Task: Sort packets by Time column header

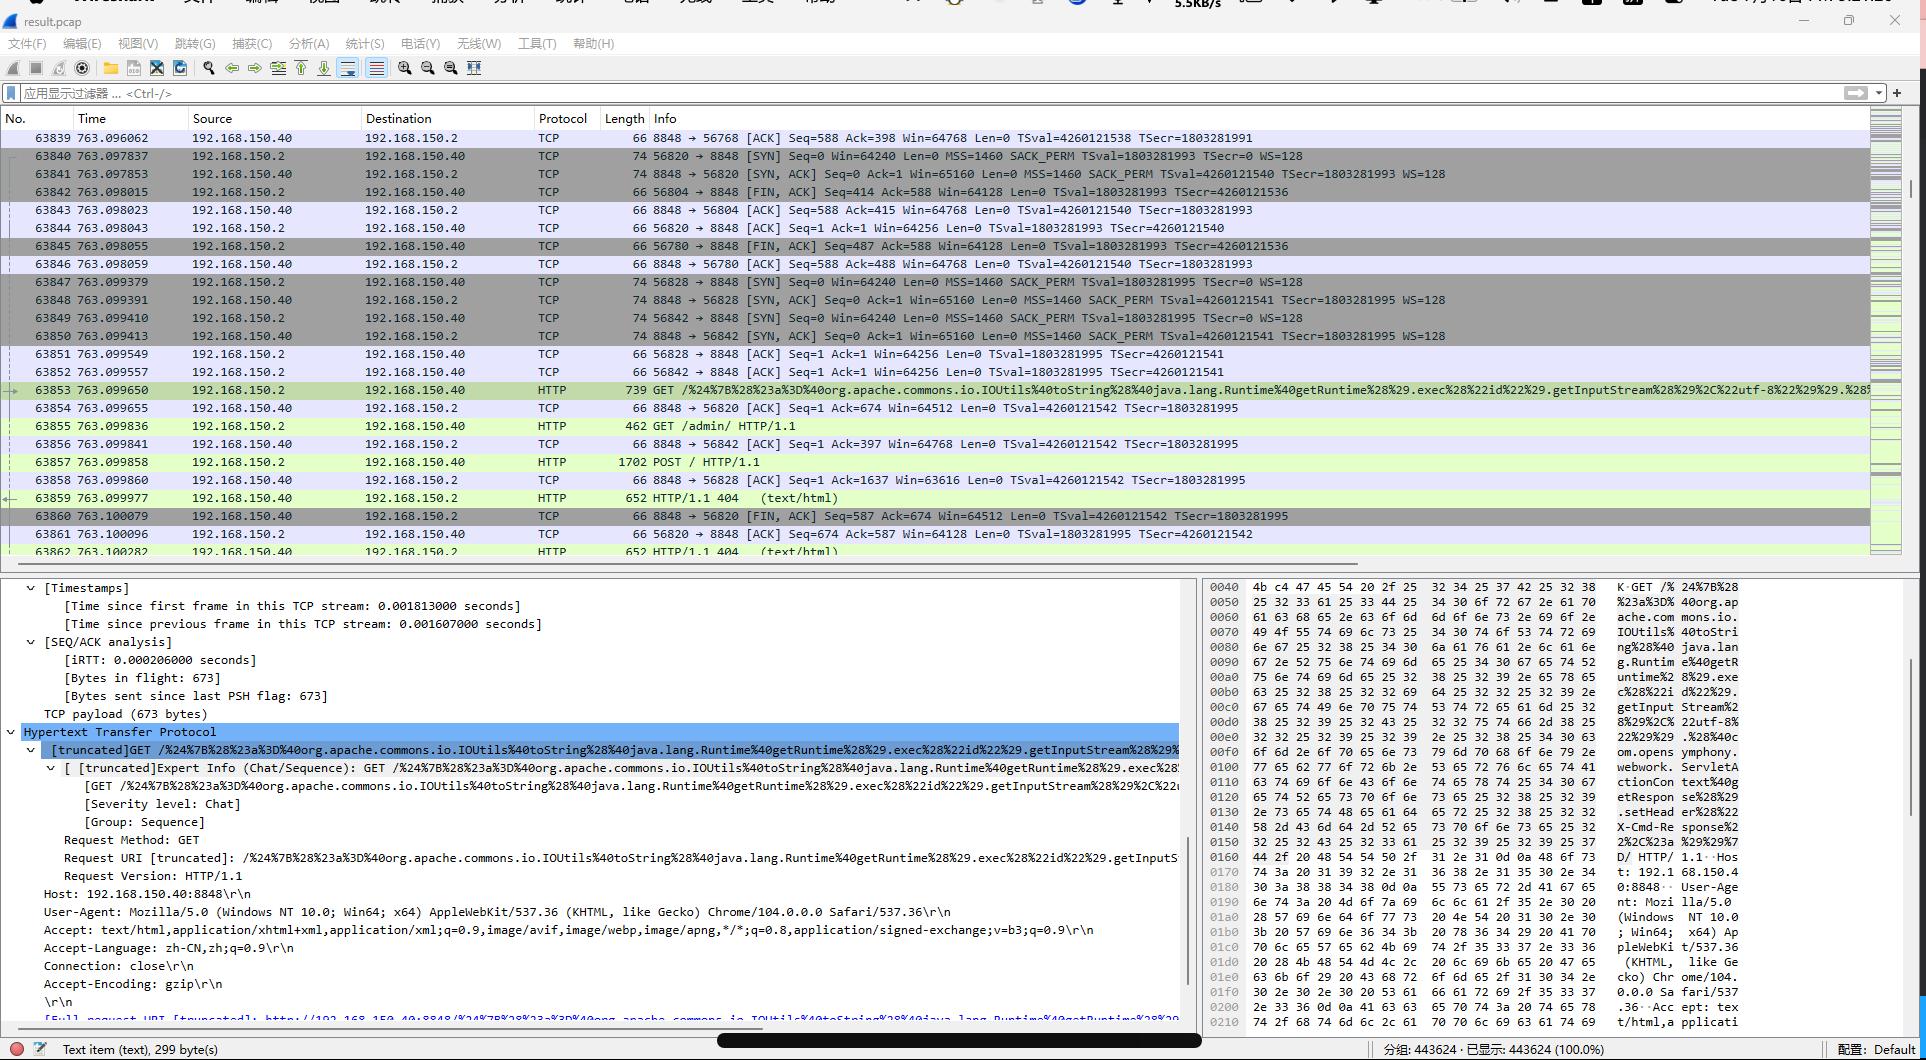Action: tap(131, 118)
